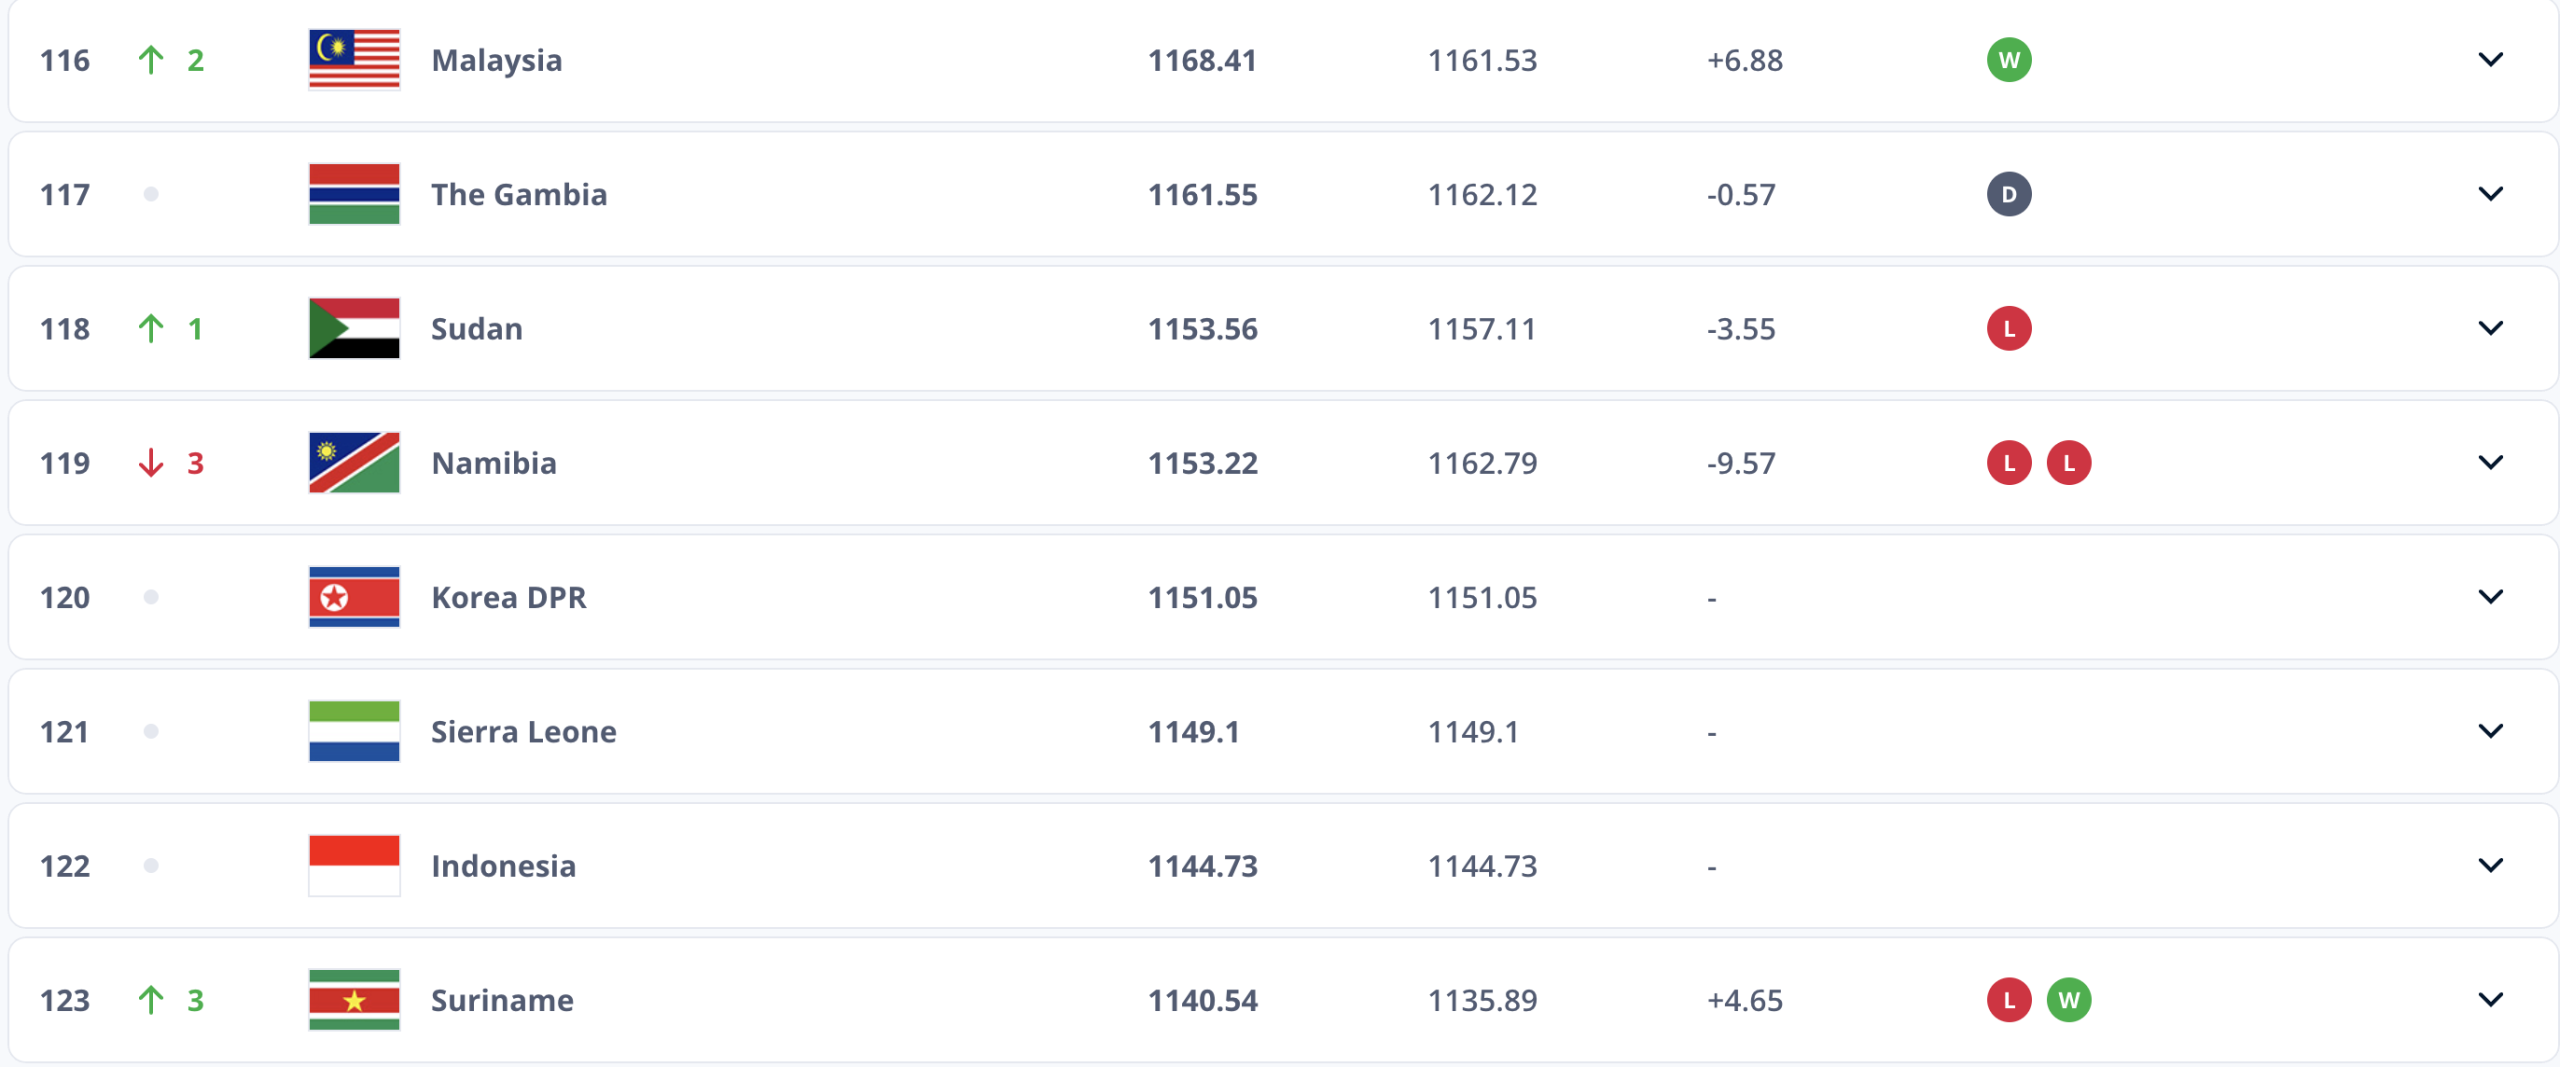This screenshot has width=2560, height=1067.
Task: Click the Malaysia flag icon
Action: pyautogui.click(x=354, y=60)
